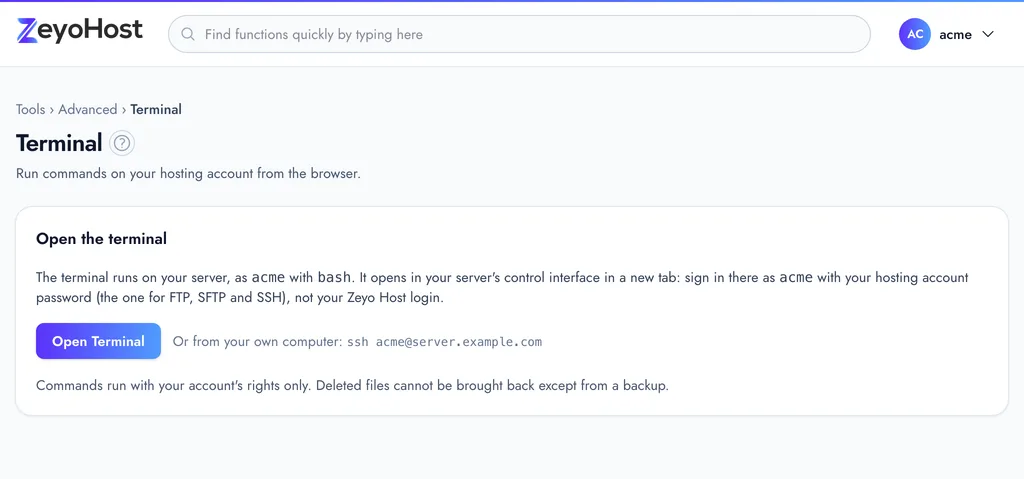1024x479 pixels.
Task: Focus the Find functions search field
Action: pyautogui.click(x=519, y=34)
